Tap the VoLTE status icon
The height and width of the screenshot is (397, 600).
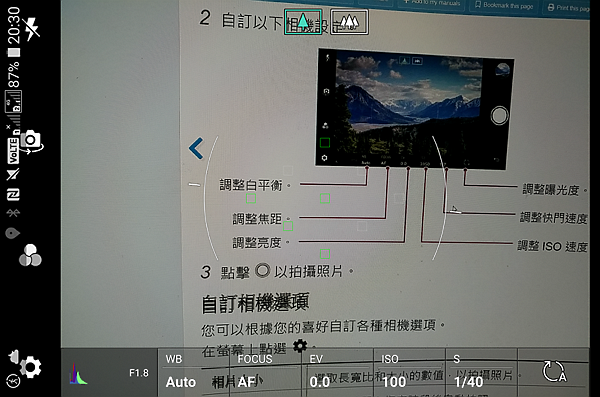13,151
